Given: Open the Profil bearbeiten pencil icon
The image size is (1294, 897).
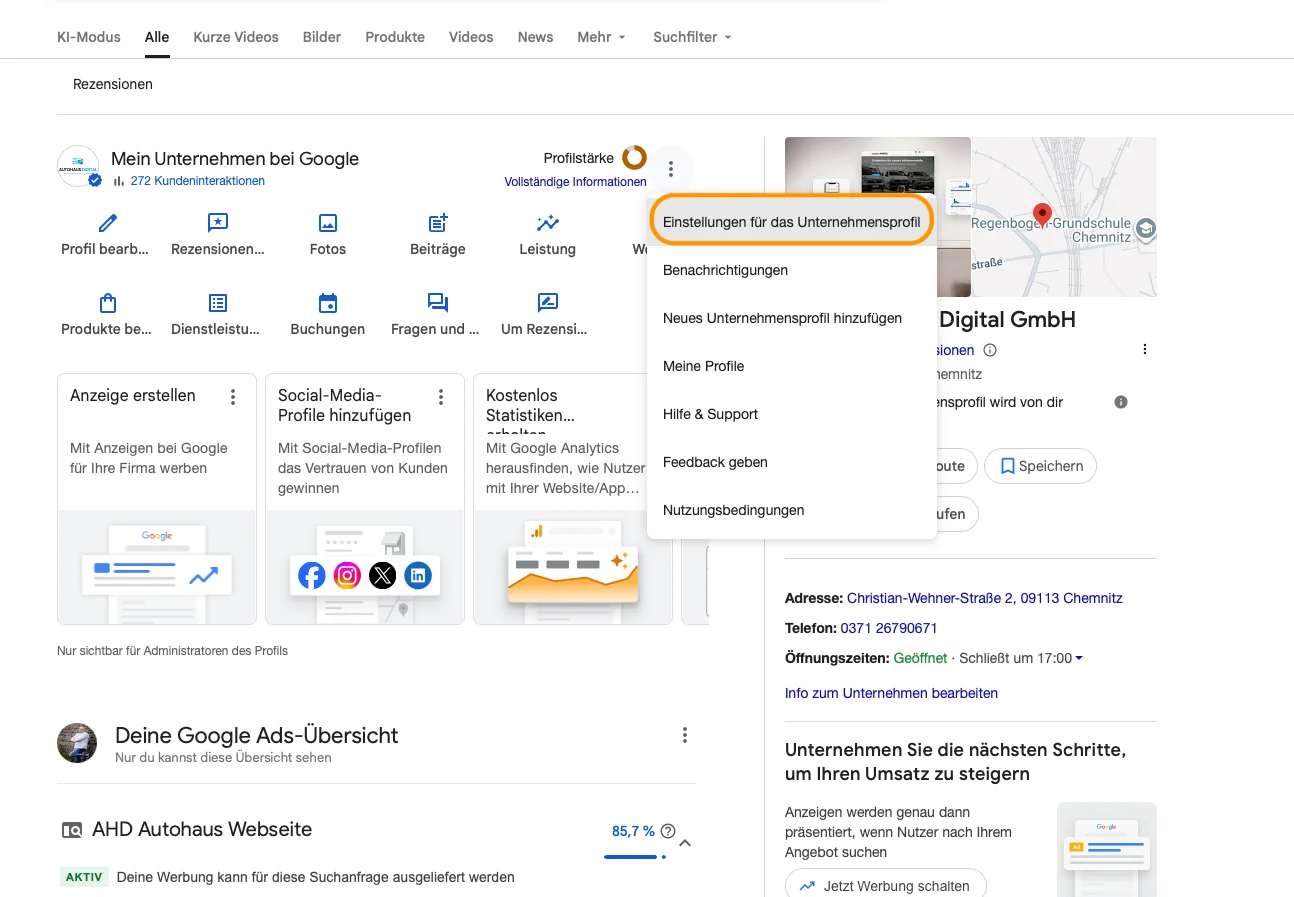Looking at the screenshot, I should [x=105, y=222].
